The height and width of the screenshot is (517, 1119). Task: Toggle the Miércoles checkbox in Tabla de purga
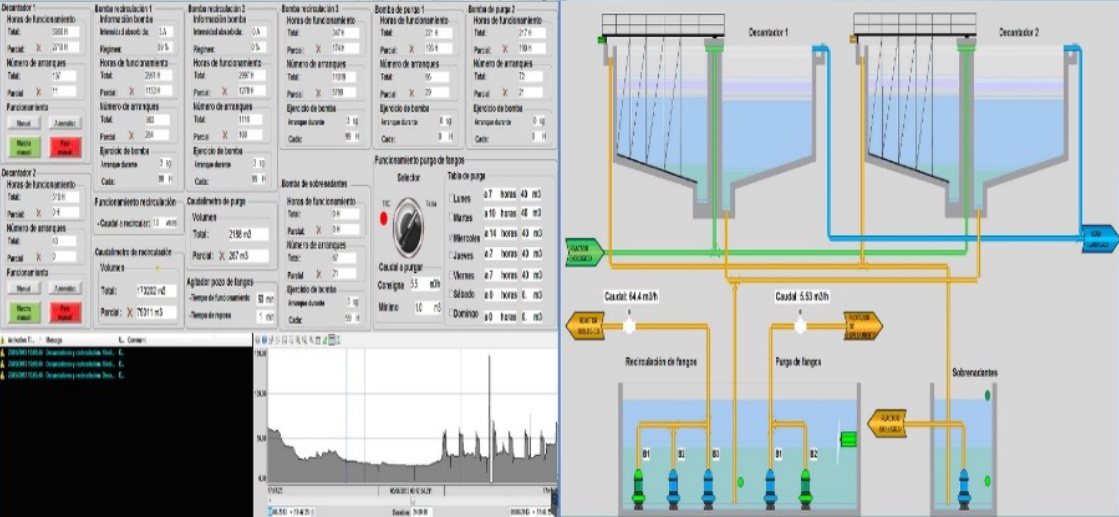(451, 238)
